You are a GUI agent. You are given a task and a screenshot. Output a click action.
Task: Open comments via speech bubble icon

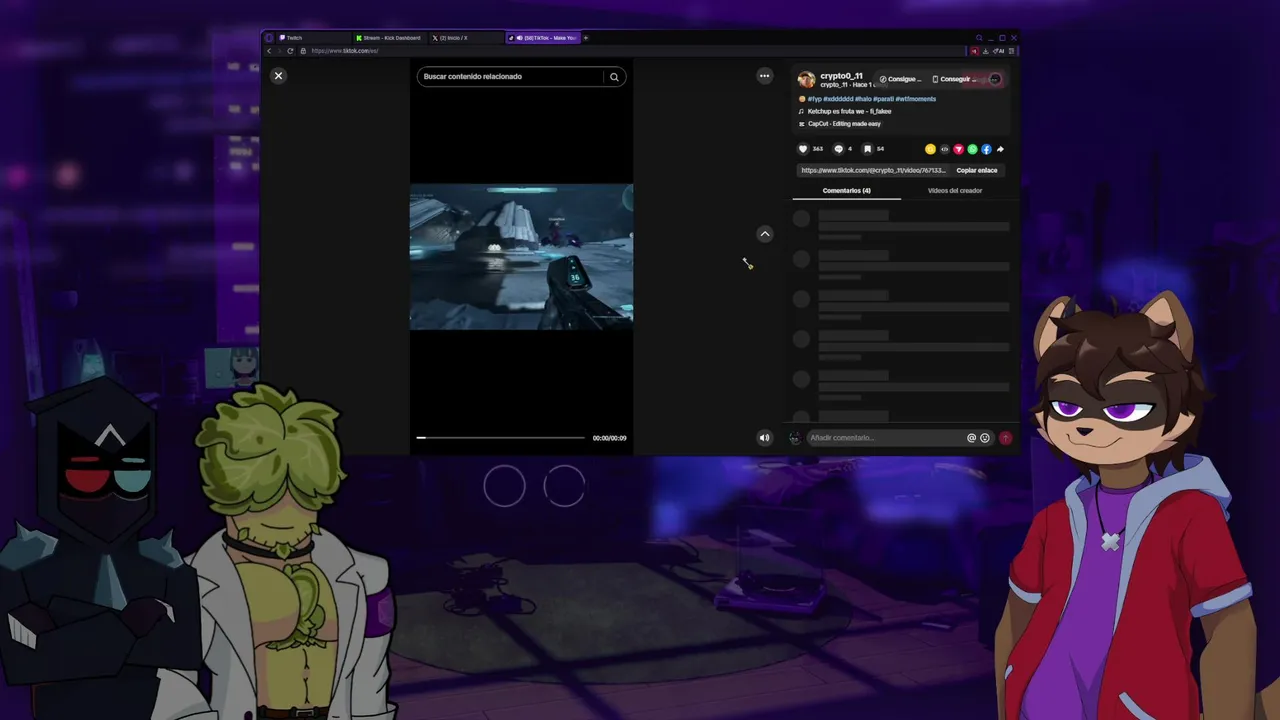(x=839, y=149)
